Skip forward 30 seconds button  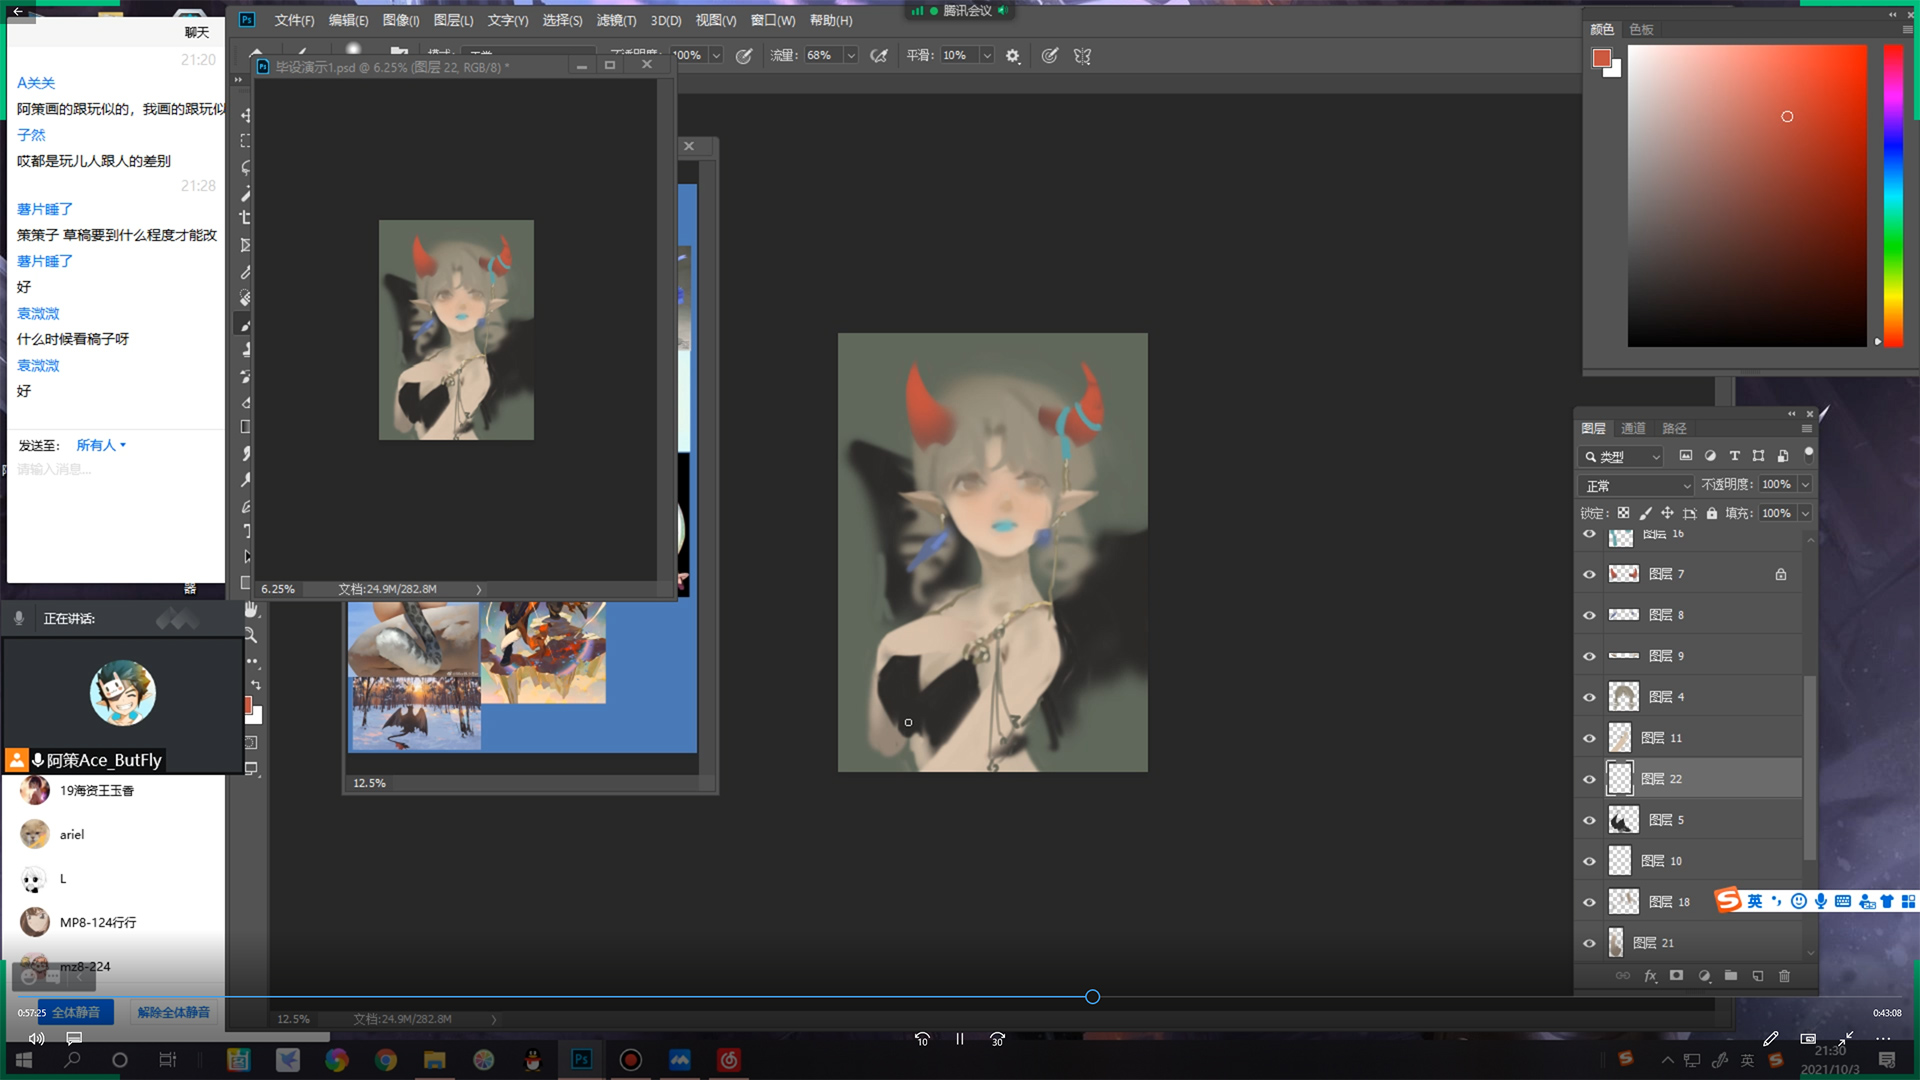point(997,1039)
